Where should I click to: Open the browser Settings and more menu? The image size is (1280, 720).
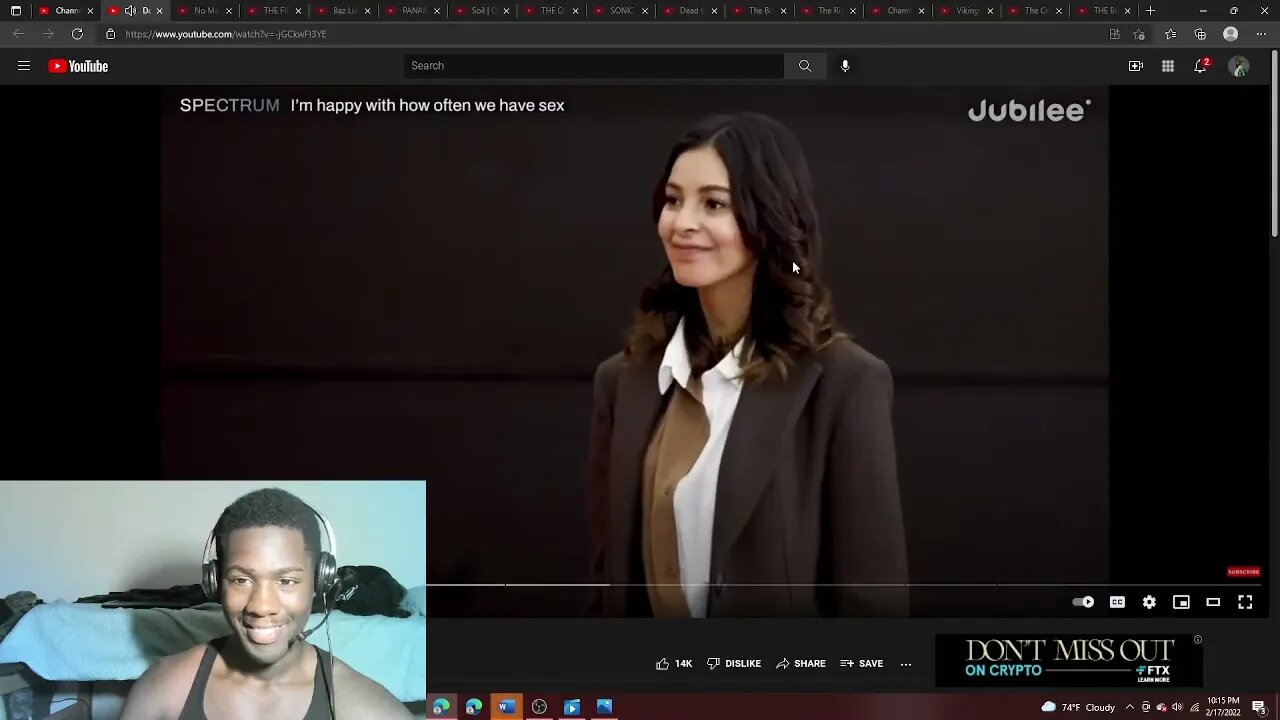coord(1260,34)
